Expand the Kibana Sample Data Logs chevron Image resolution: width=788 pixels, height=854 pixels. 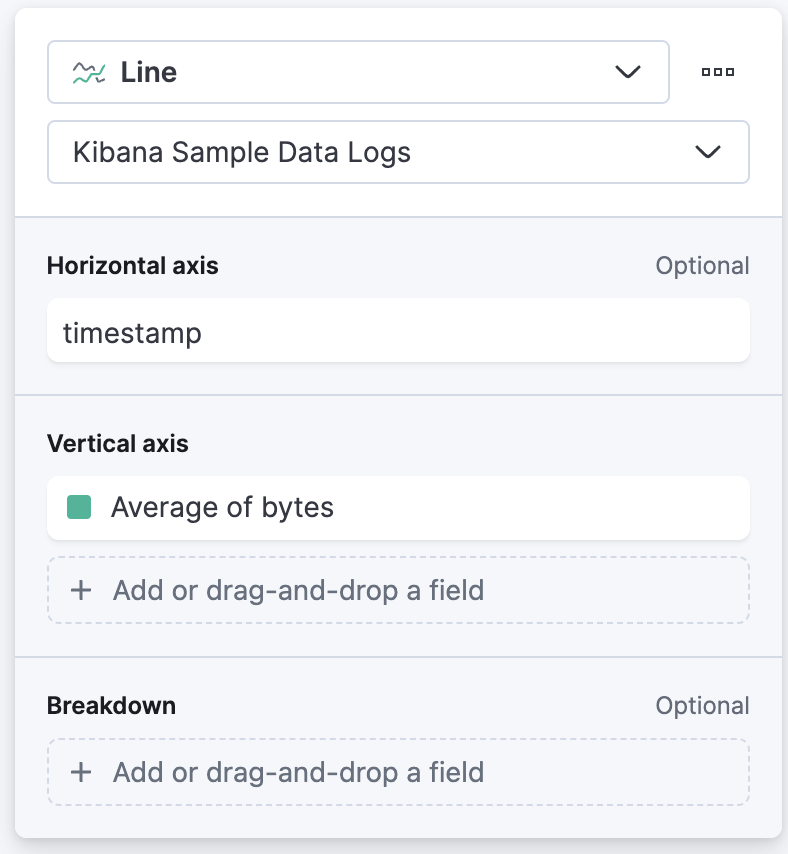pyautogui.click(x=707, y=151)
